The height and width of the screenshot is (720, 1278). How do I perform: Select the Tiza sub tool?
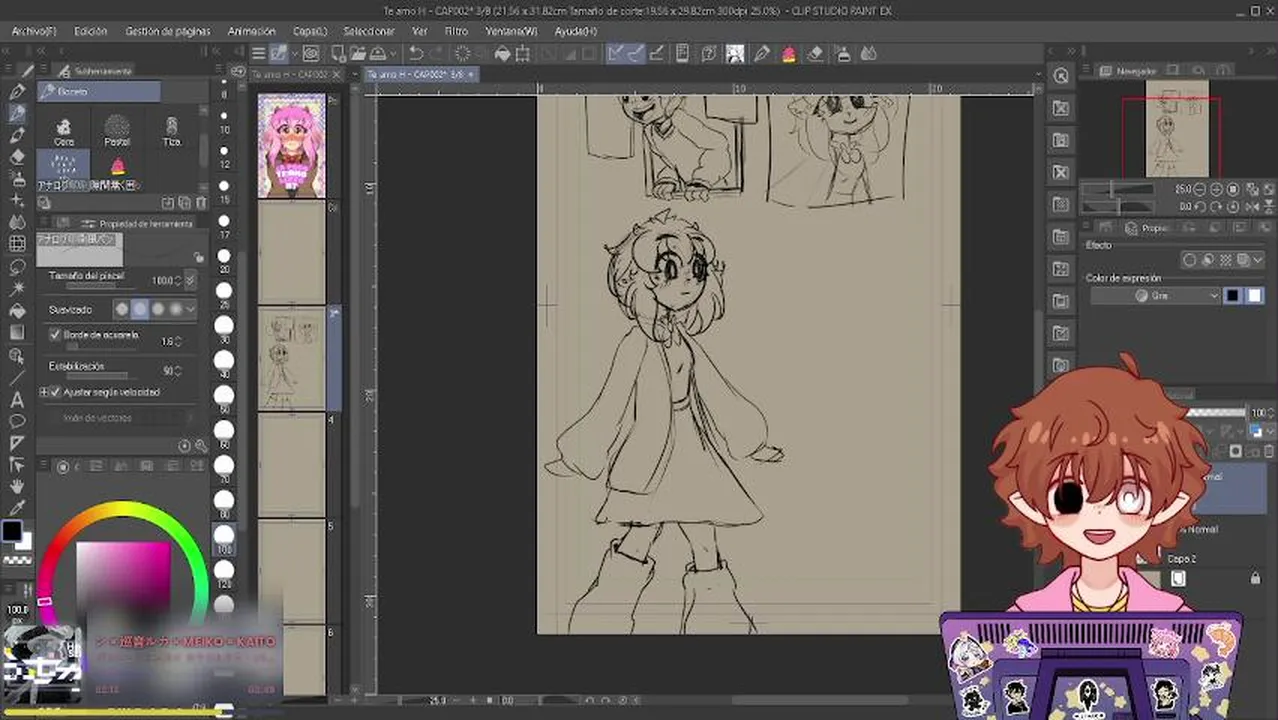[171, 131]
